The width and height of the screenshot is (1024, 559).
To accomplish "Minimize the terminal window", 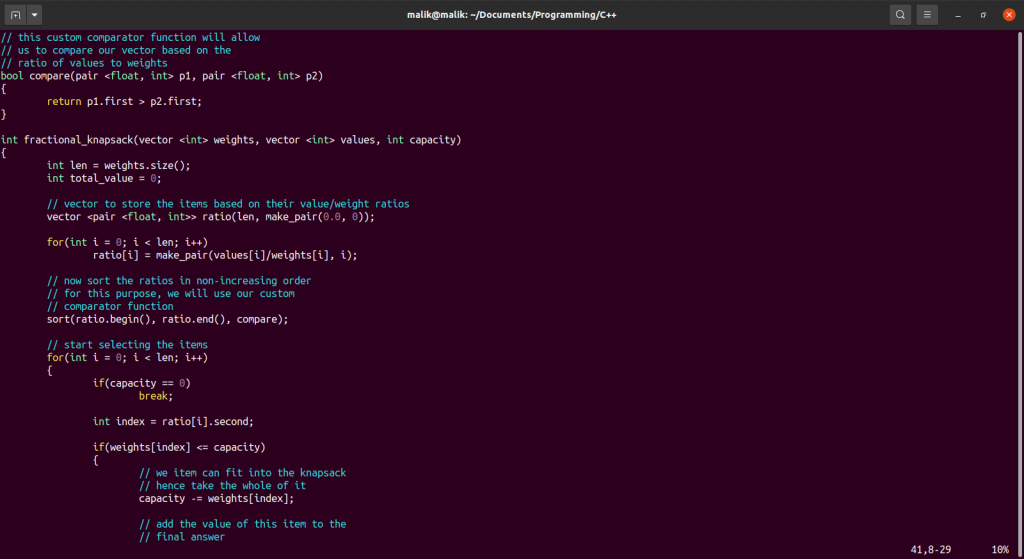I will [x=958, y=15].
